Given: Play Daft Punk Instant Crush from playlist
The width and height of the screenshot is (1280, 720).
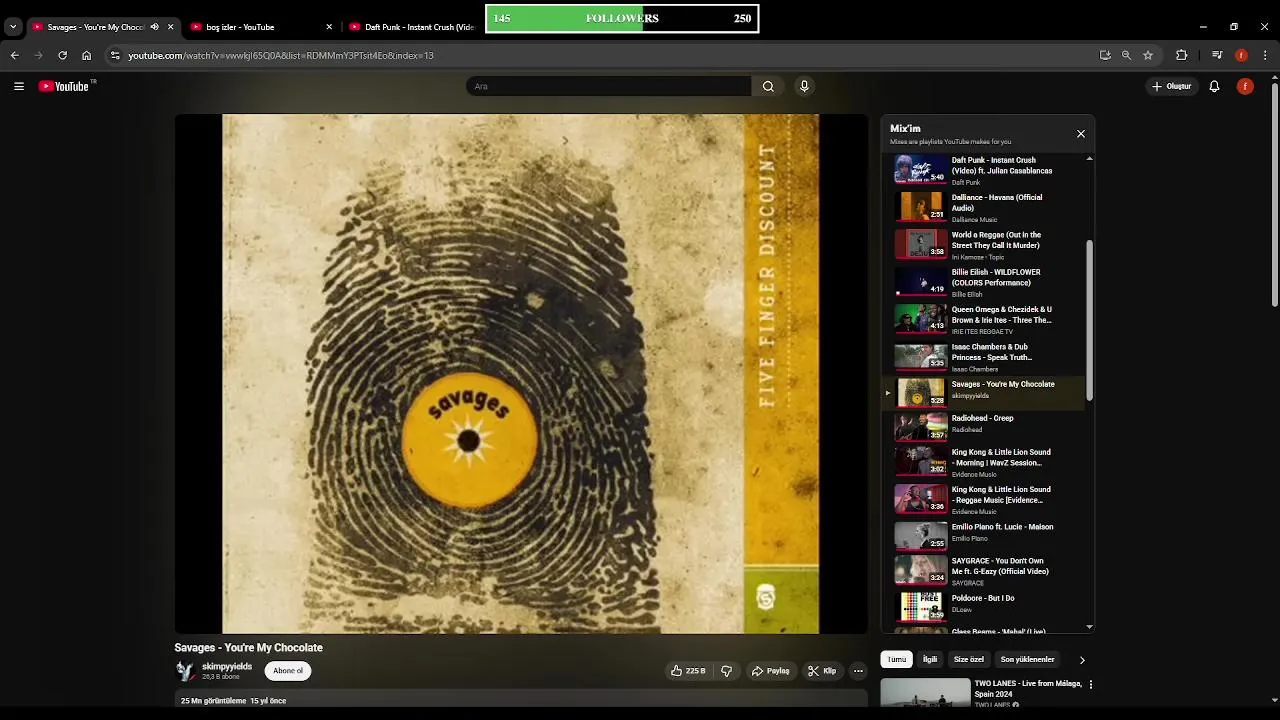Looking at the screenshot, I should [x=985, y=170].
